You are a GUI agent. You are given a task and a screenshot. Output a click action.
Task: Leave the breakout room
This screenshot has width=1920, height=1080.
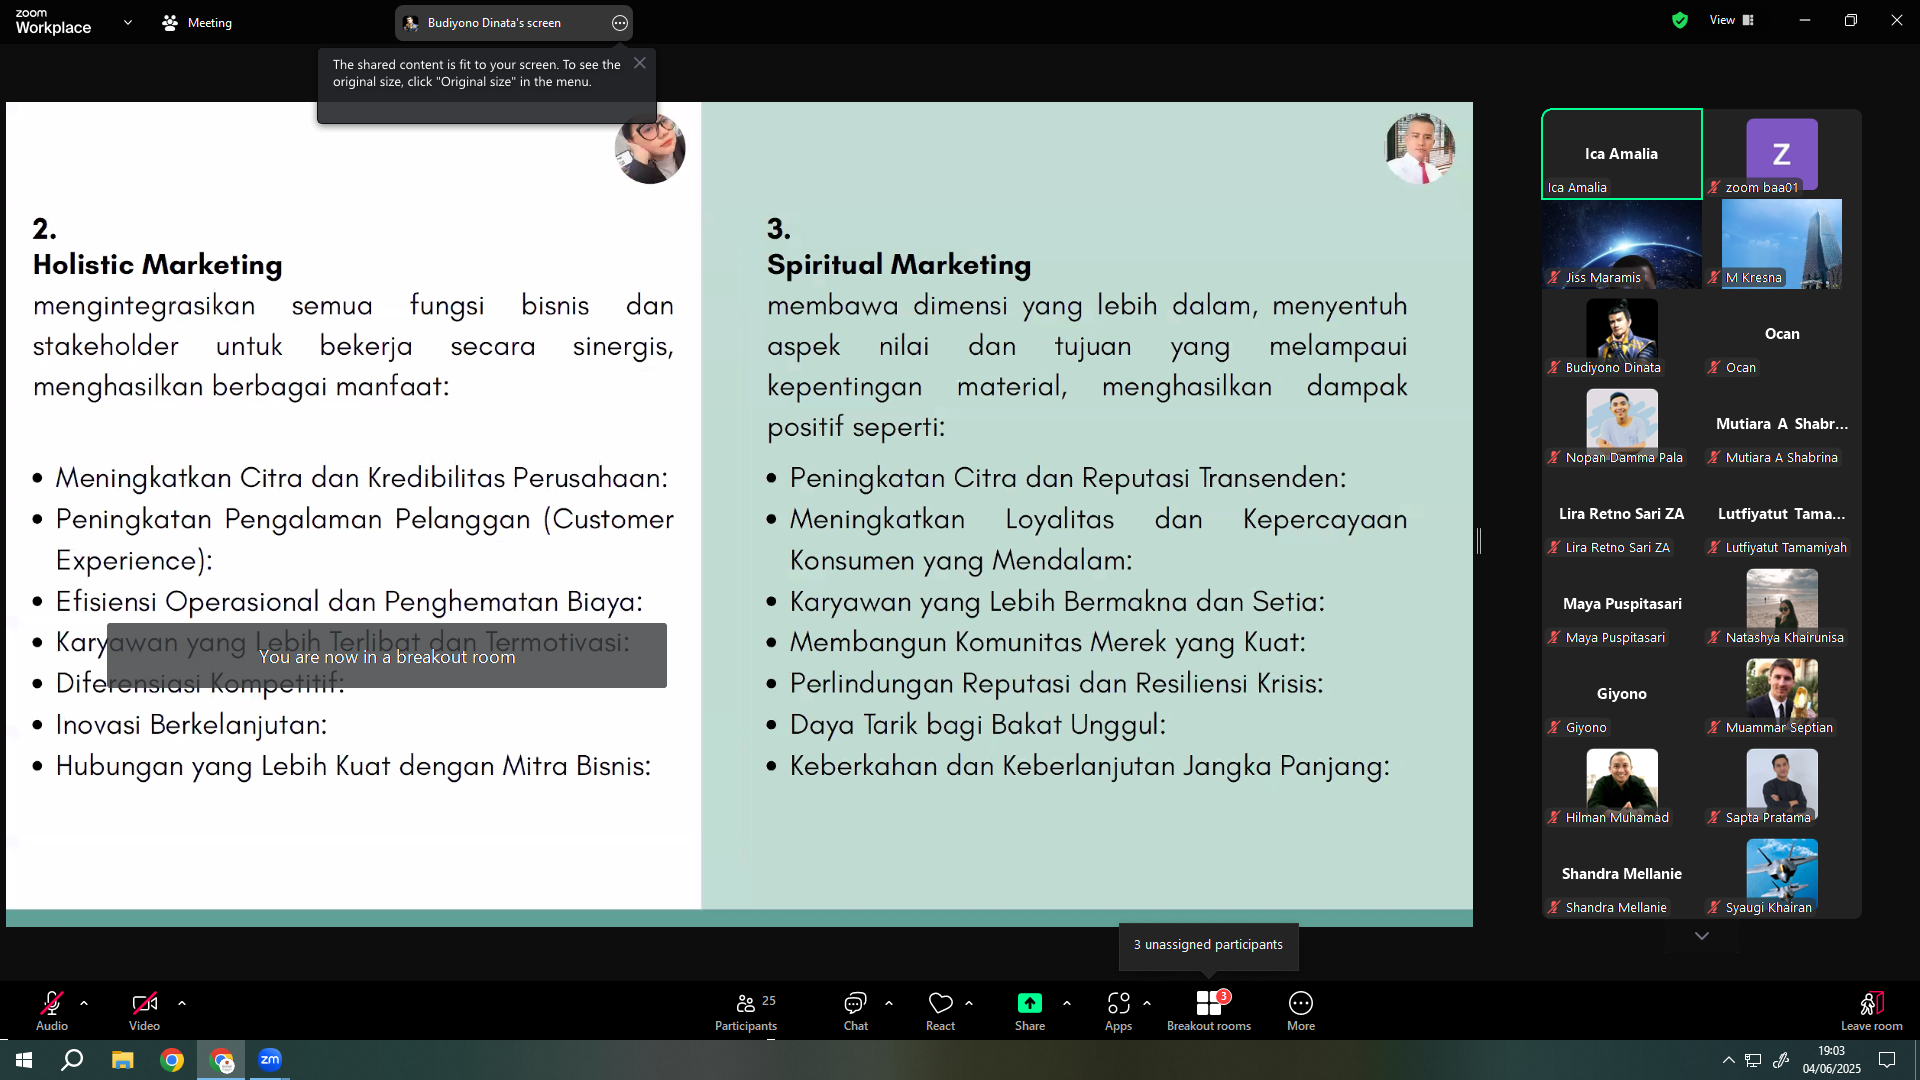[1872, 1010]
